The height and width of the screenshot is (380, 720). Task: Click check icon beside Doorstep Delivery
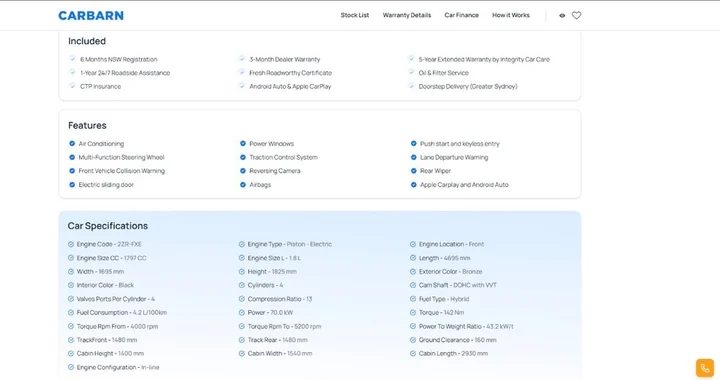click(411, 85)
